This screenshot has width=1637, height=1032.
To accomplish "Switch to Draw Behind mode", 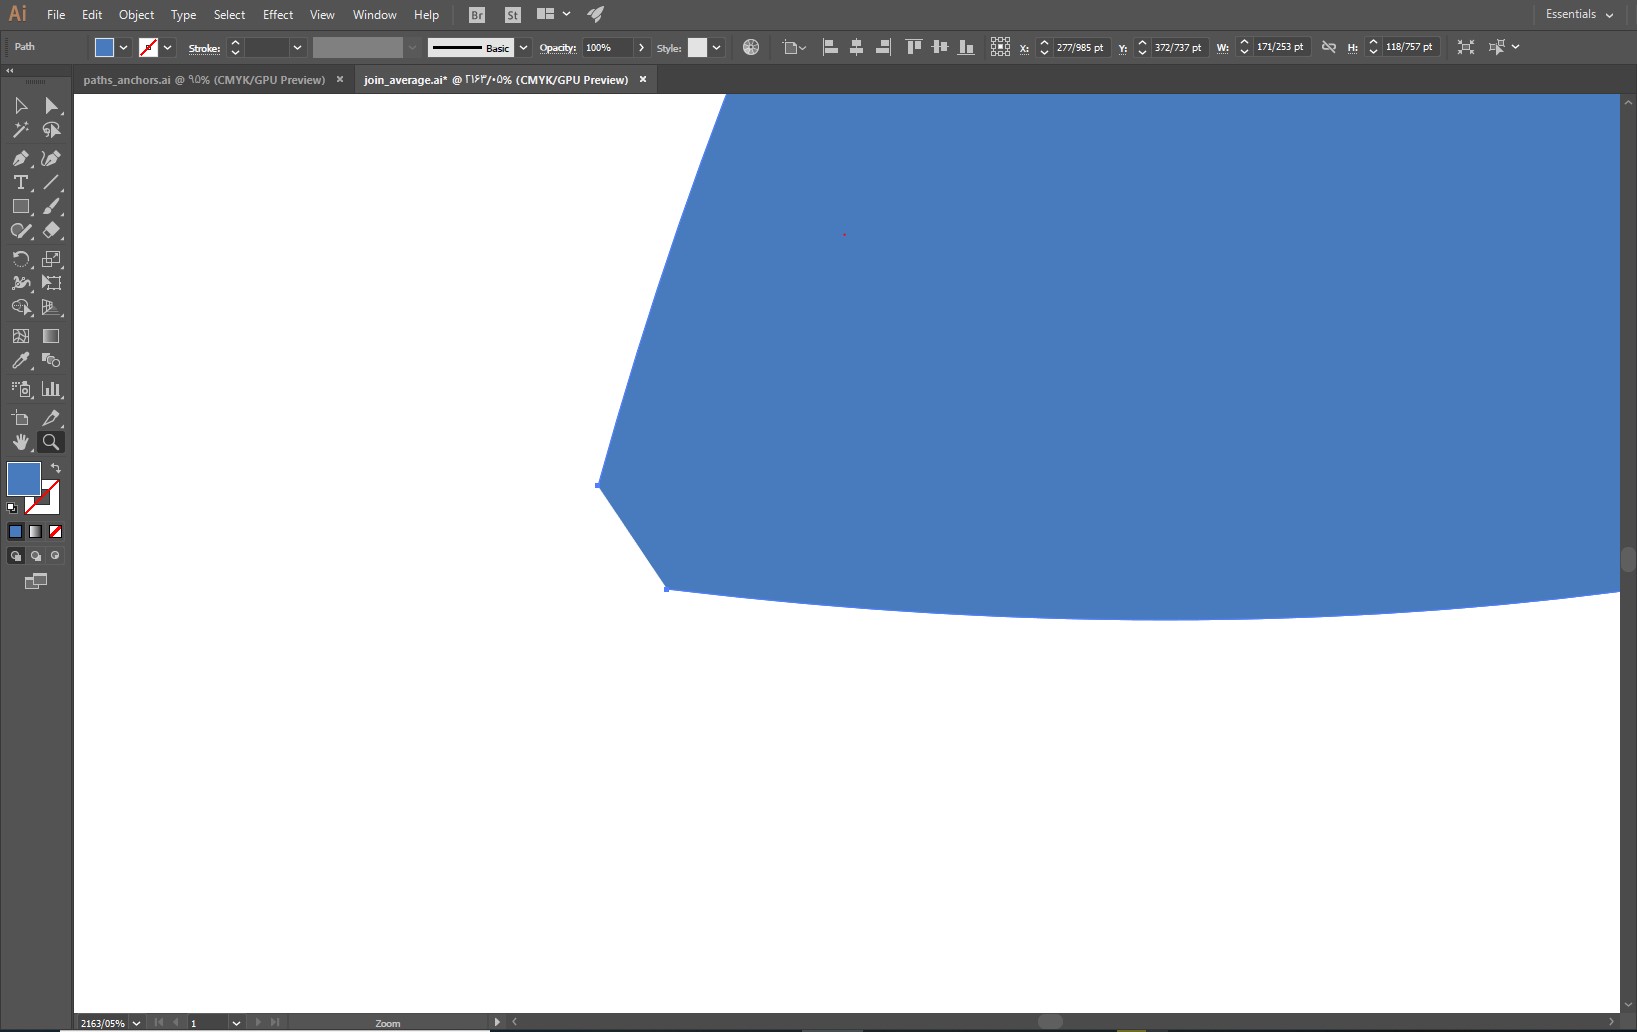I will tap(36, 556).
